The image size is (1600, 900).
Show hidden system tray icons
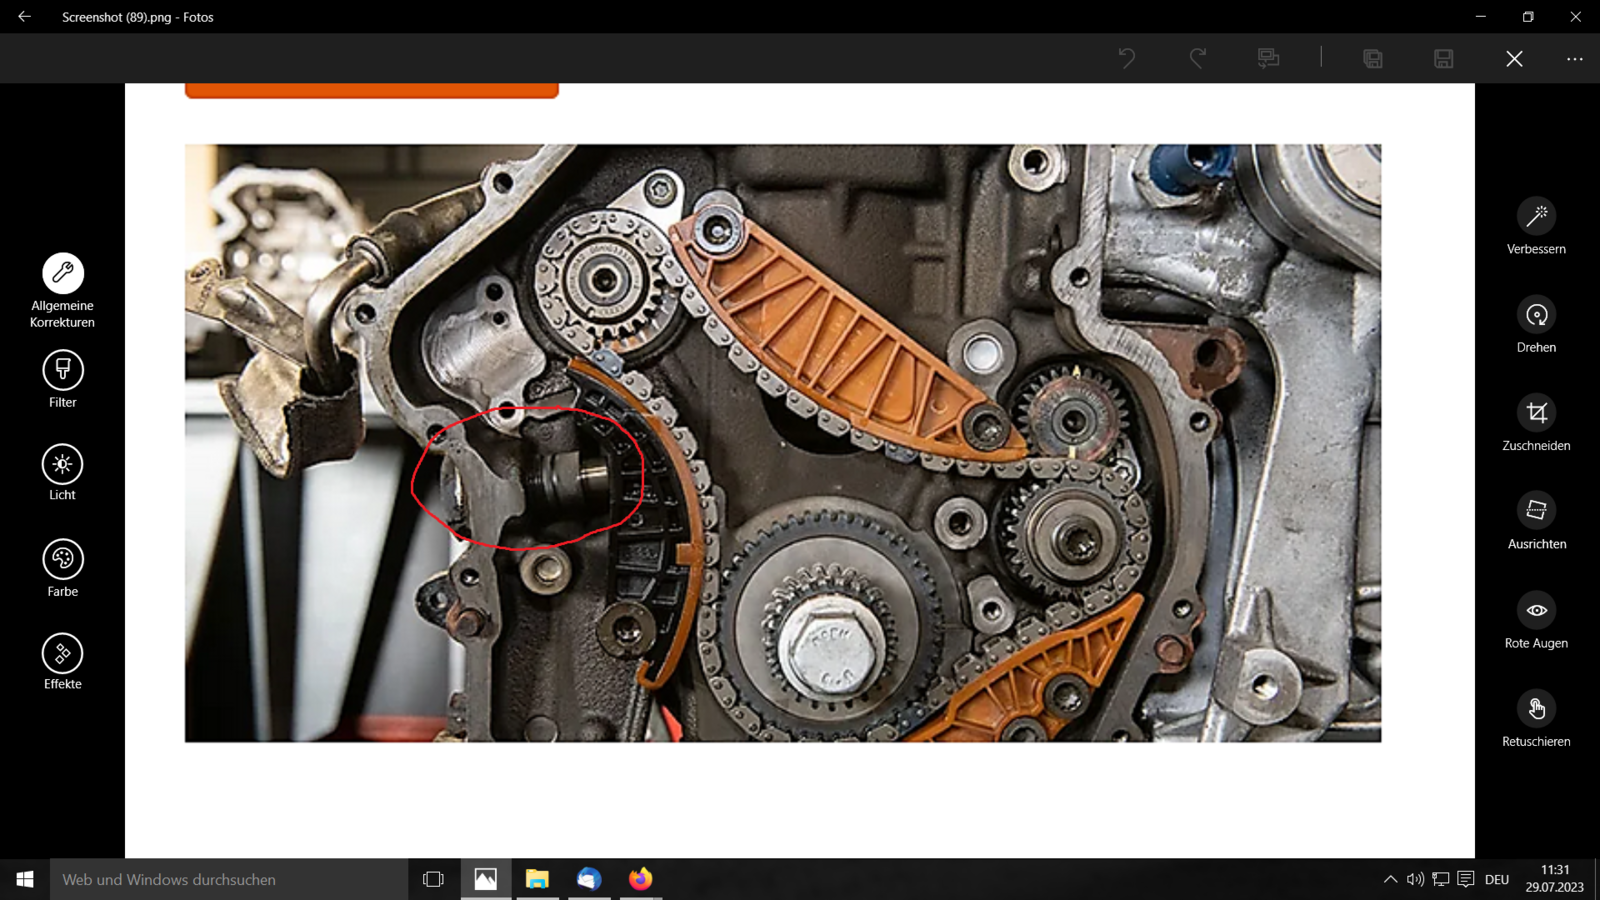(1390, 879)
